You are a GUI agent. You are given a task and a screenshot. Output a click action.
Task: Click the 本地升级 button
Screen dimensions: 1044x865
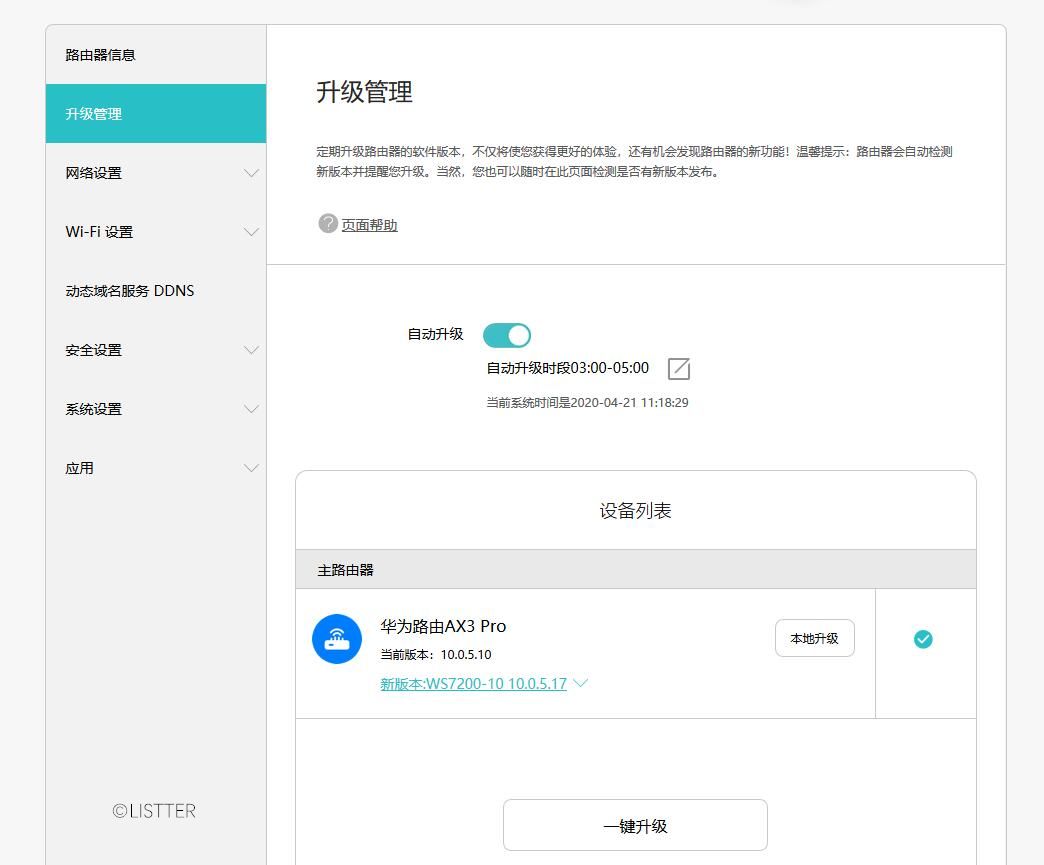(814, 638)
